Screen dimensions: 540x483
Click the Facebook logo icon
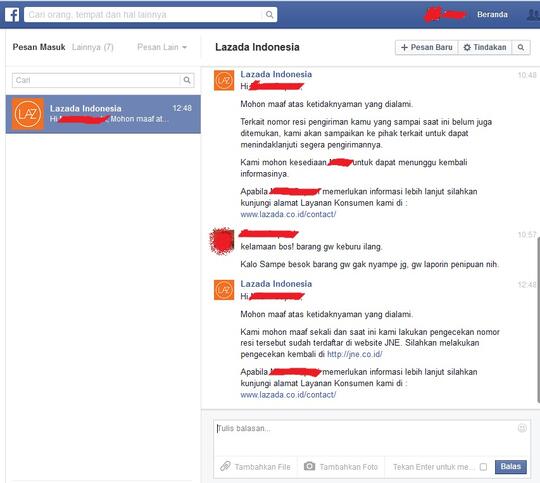point(12,15)
